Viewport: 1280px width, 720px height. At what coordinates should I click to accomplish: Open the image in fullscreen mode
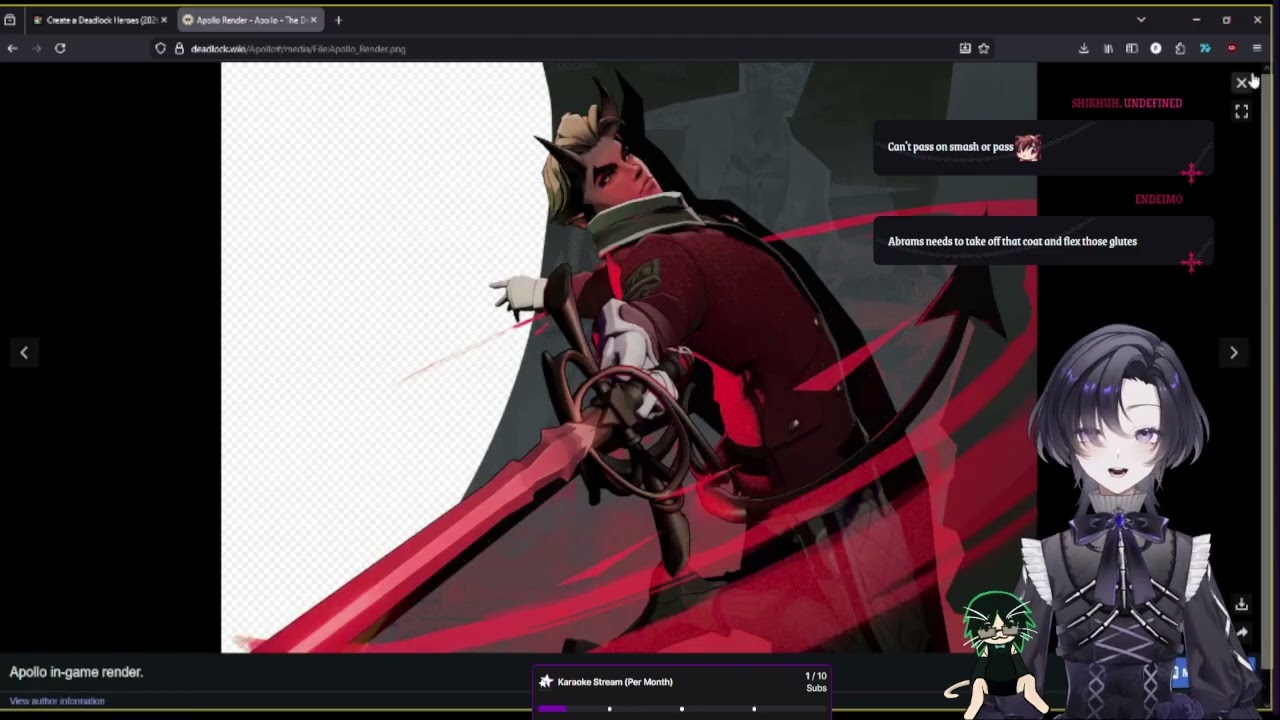pyautogui.click(x=1241, y=112)
